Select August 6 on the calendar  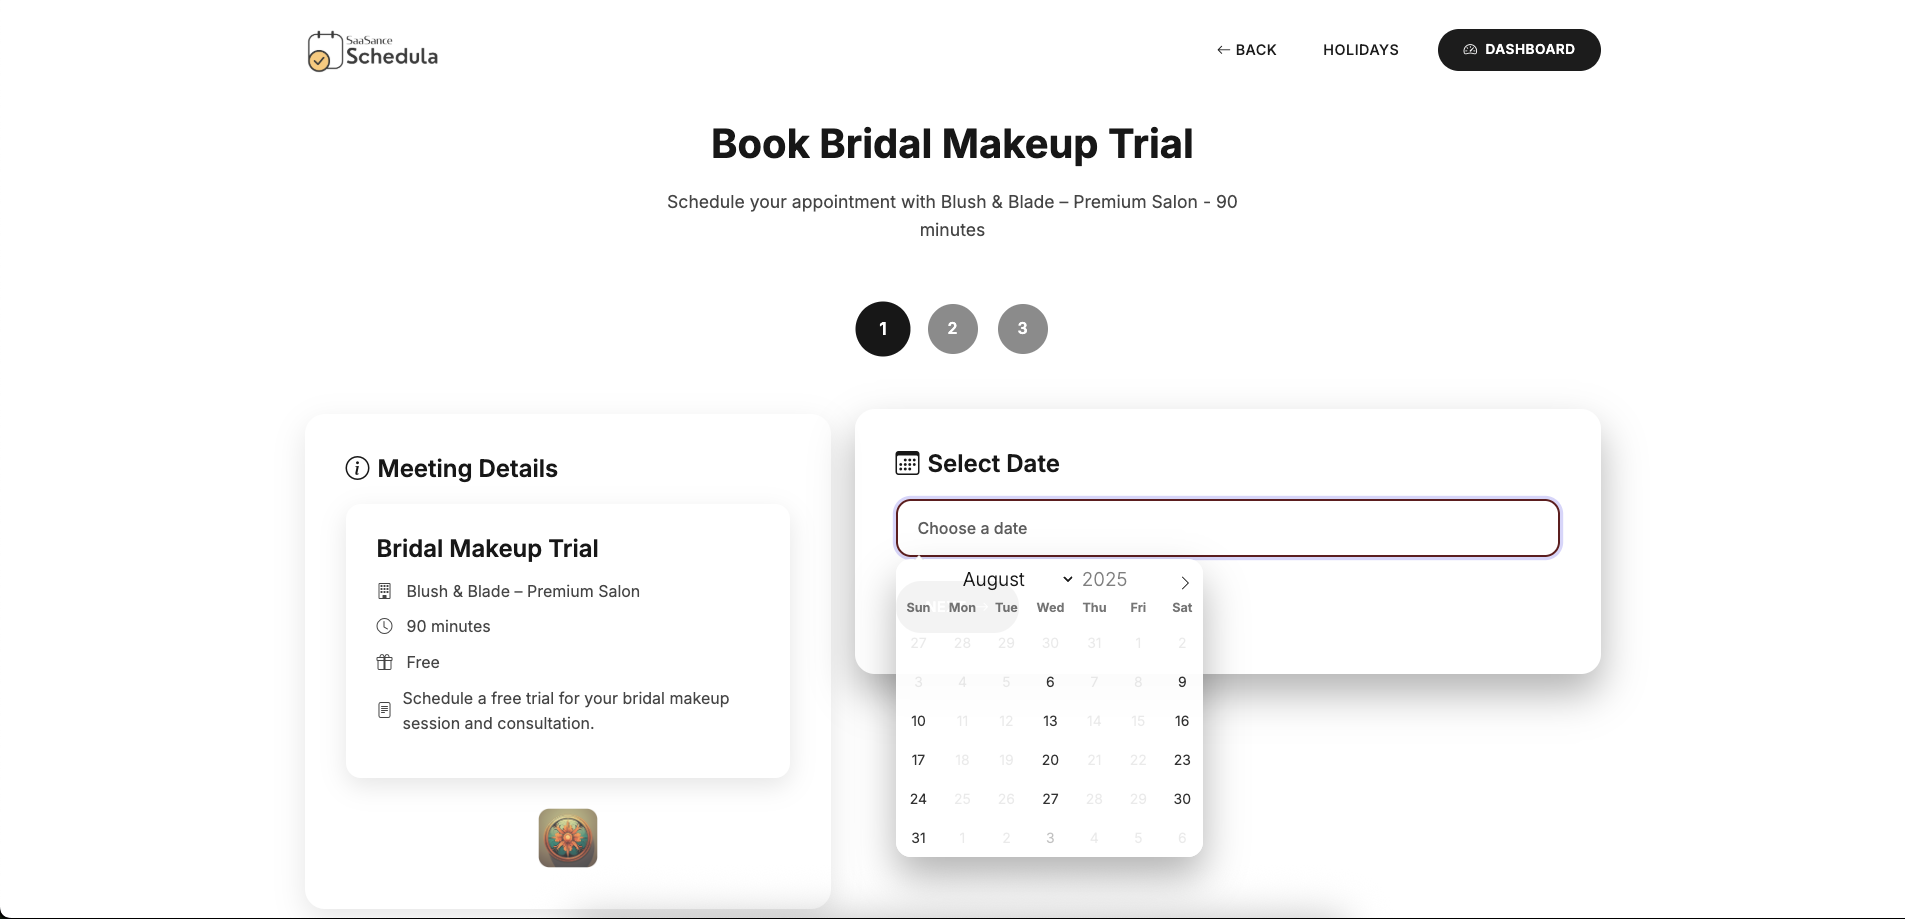[x=1049, y=681]
